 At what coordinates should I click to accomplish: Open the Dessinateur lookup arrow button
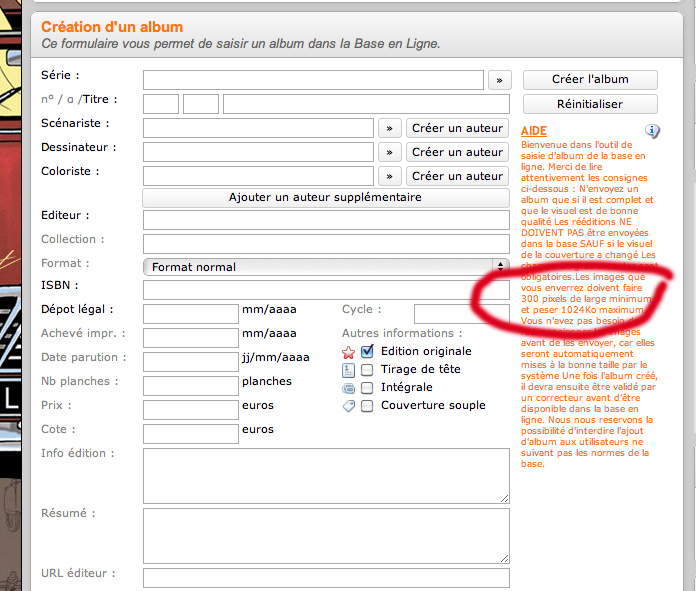[x=389, y=152]
